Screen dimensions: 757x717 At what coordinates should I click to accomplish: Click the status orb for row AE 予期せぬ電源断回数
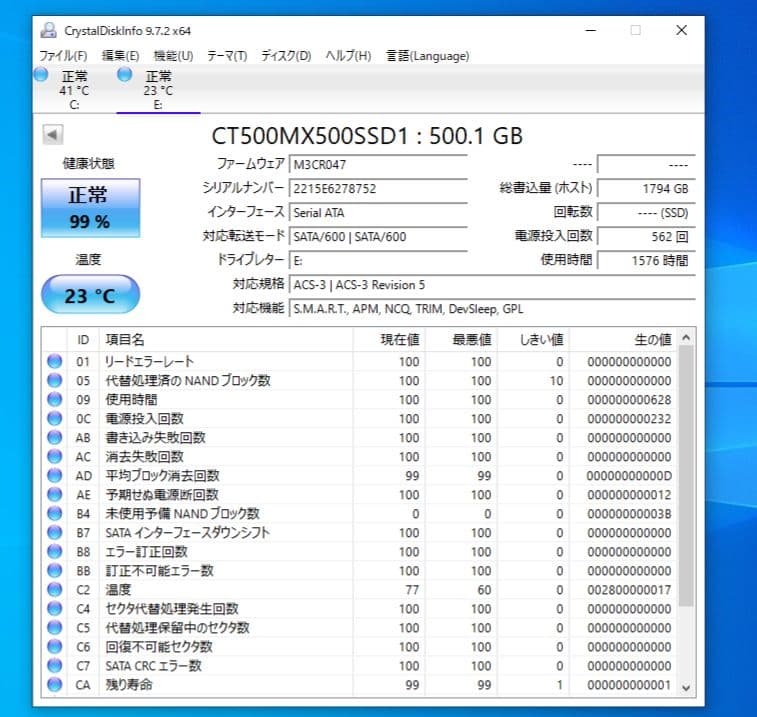[55, 494]
